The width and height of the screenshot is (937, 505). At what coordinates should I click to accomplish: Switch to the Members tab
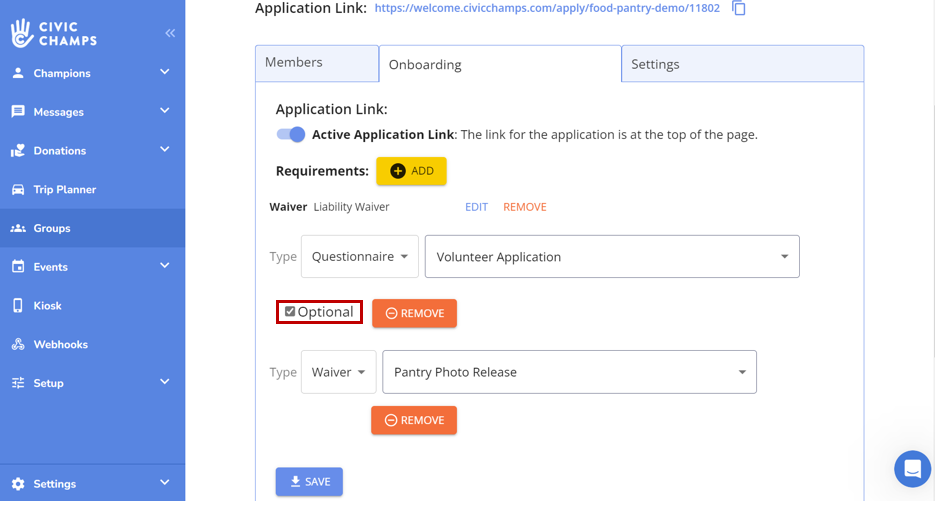pyautogui.click(x=316, y=63)
